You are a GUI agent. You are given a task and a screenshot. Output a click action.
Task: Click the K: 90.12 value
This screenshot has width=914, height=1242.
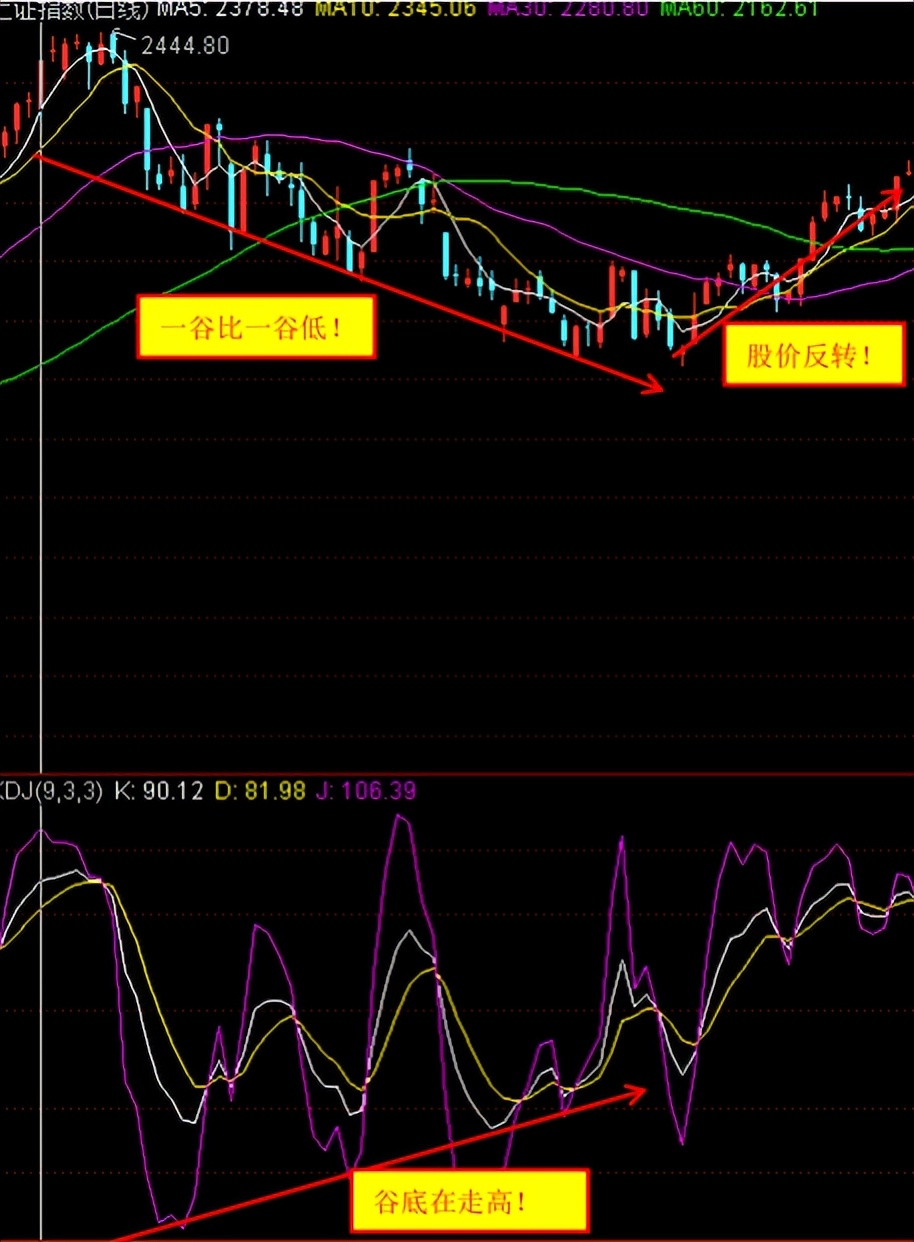(x=158, y=791)
